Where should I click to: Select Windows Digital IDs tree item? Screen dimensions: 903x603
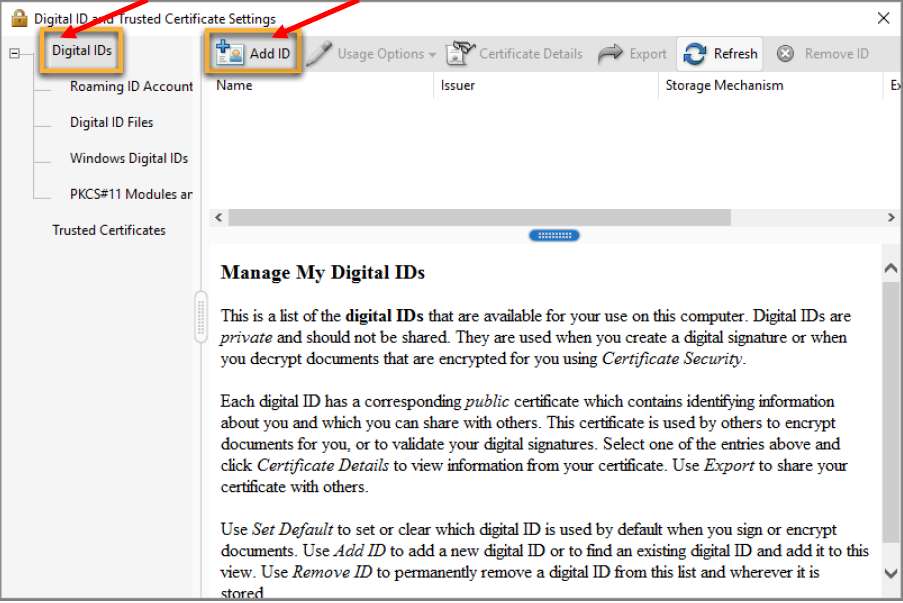coord(129,158)
